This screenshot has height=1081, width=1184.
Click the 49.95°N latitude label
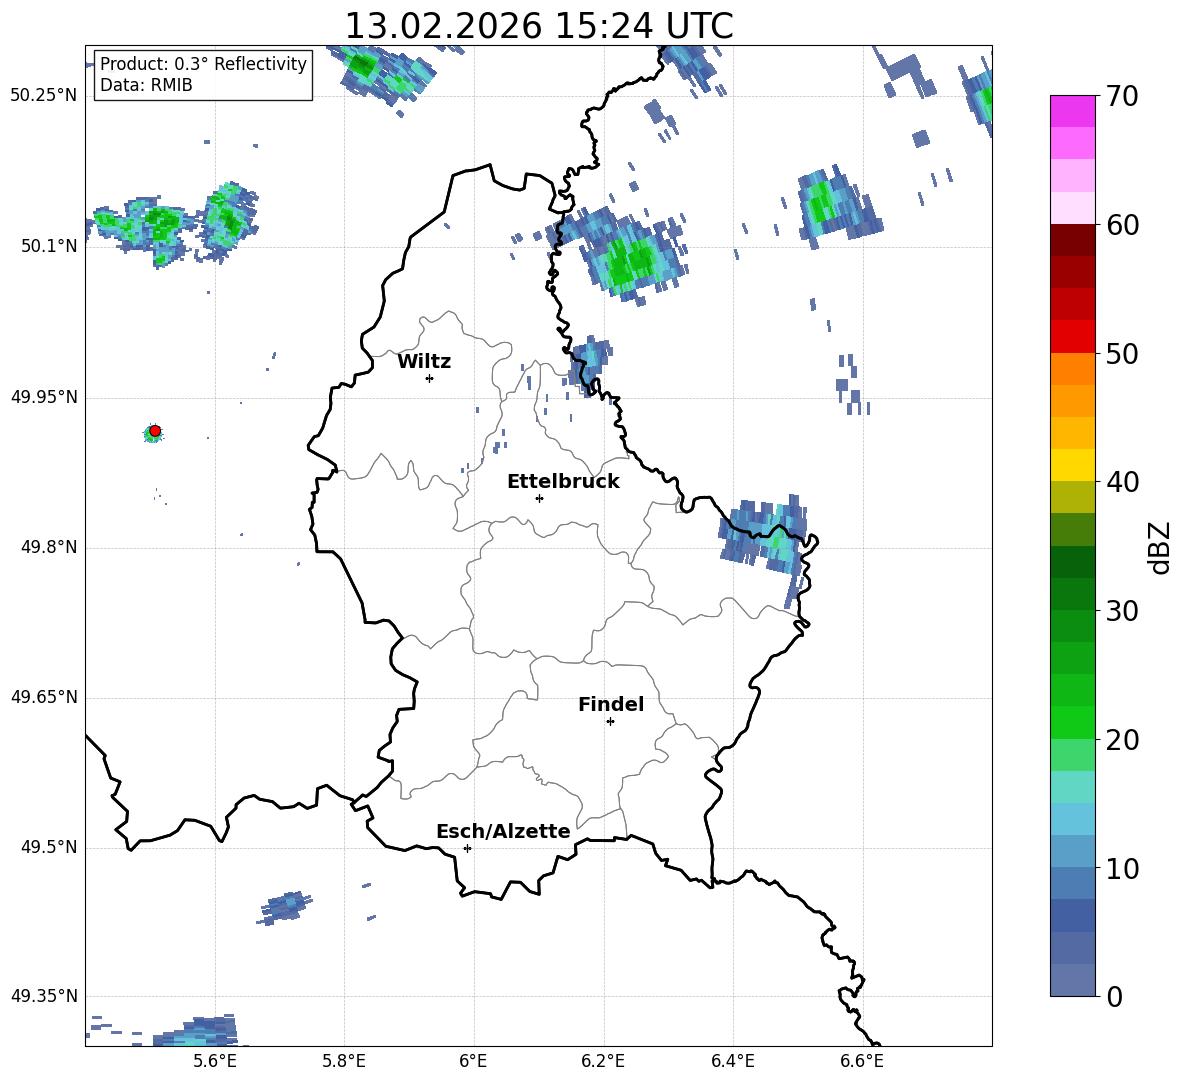click(x=44, y=397)
